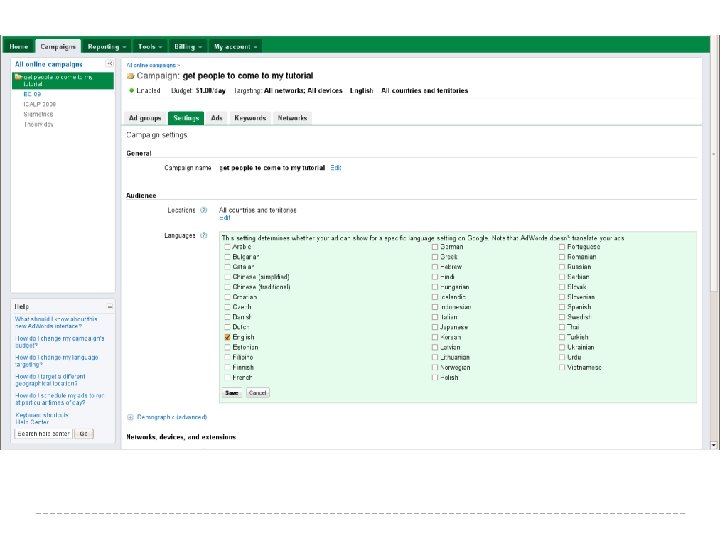
Task: Open the Tools dropdown menu
Action: coord(150,46)
